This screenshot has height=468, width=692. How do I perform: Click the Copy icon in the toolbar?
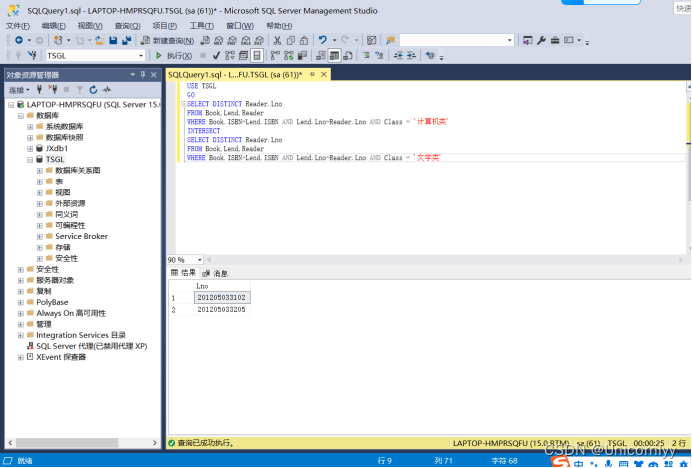click(291, 41)
